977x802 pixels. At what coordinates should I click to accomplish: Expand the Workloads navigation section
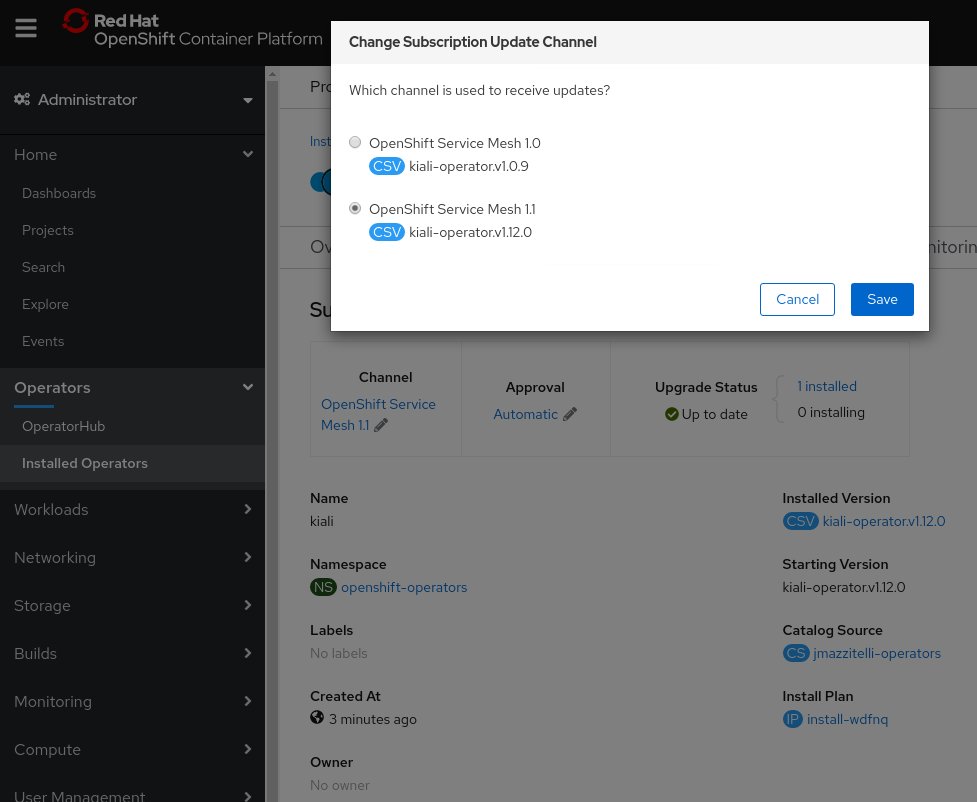[x=132, y=510]
